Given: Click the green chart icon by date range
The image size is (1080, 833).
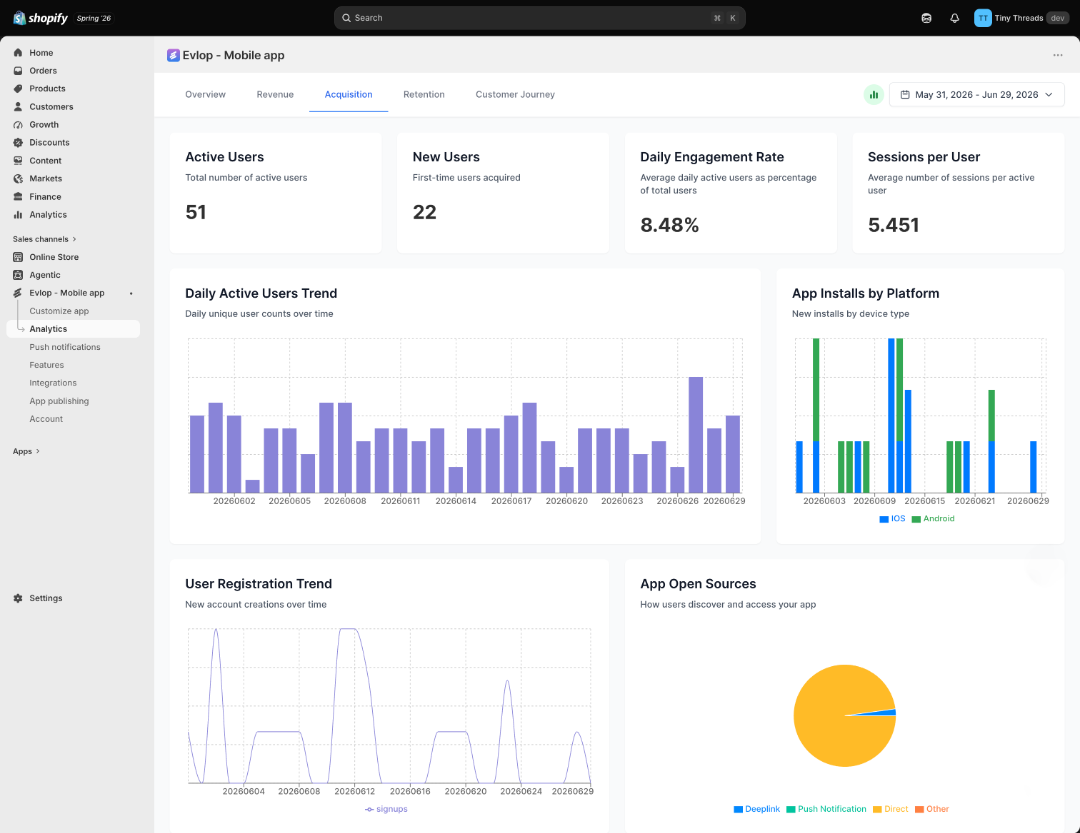Looking at the screenshot, I should 873,94.
